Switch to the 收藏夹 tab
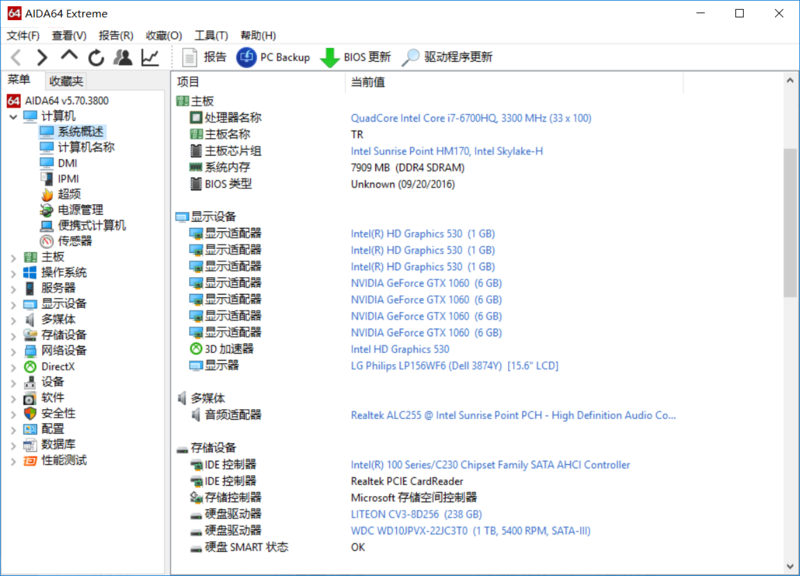 (66, 81)
